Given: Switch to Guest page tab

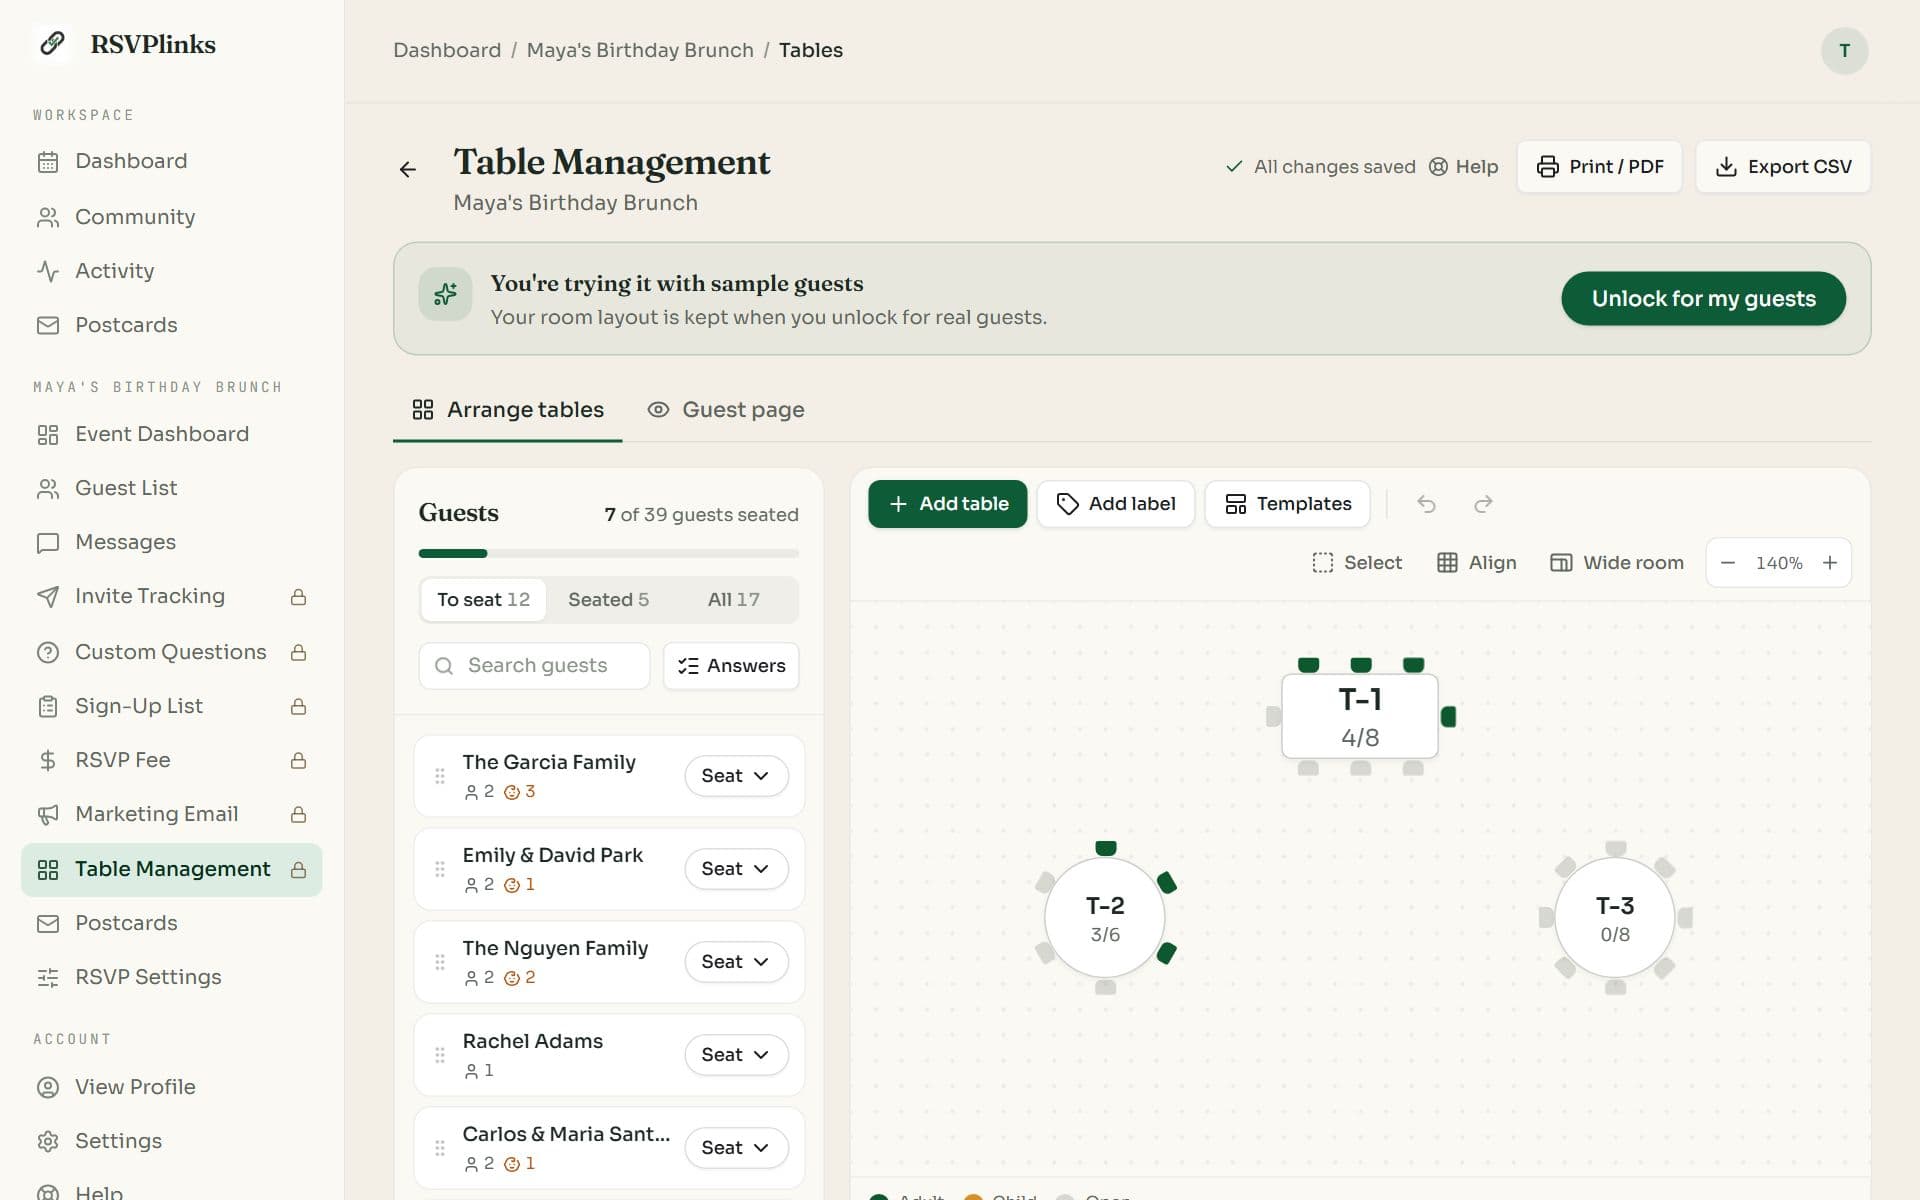Looking at the screenshot, I should (726, 410).
